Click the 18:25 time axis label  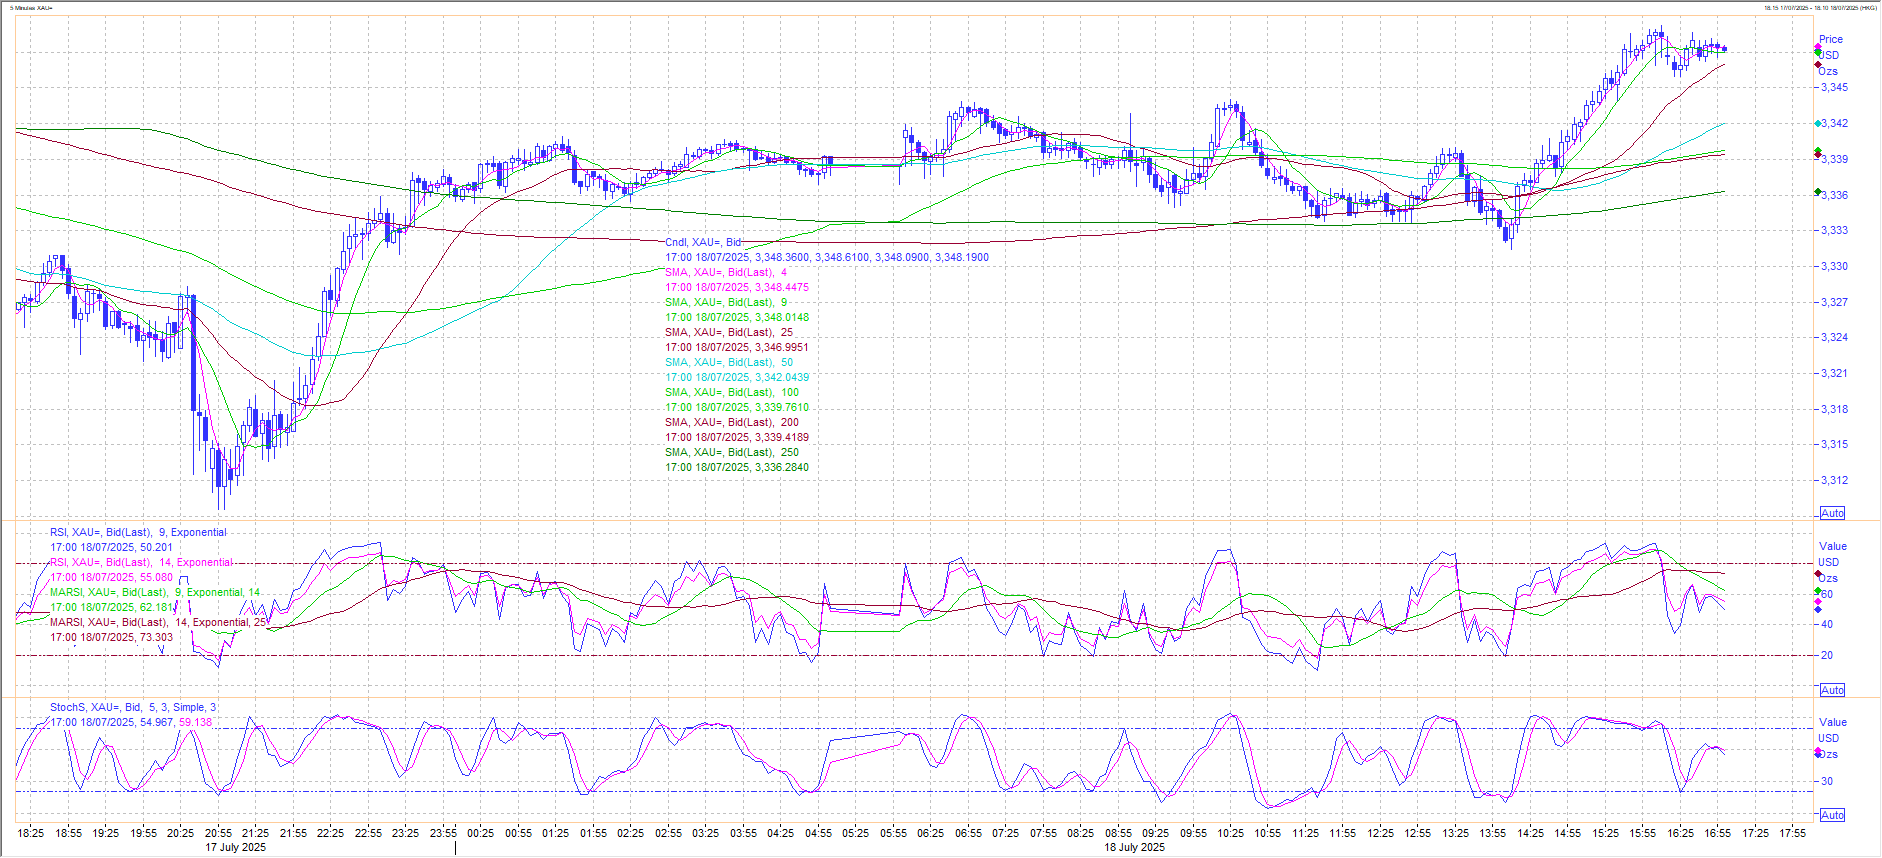tap(31, 832)
